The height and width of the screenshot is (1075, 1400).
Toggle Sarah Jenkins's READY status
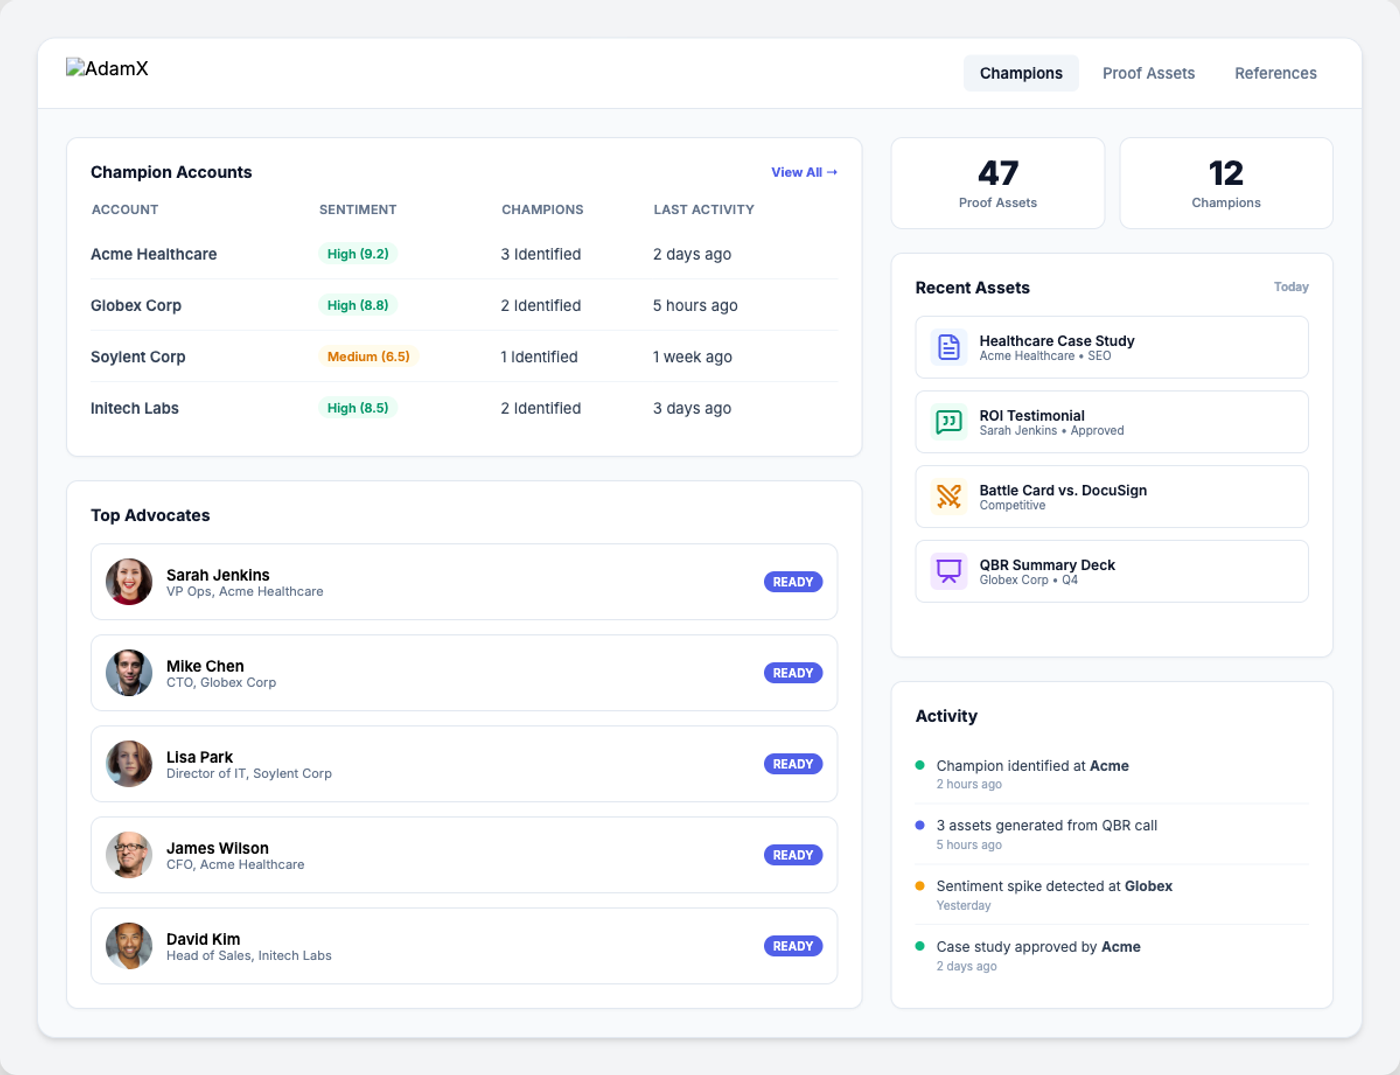793,581
